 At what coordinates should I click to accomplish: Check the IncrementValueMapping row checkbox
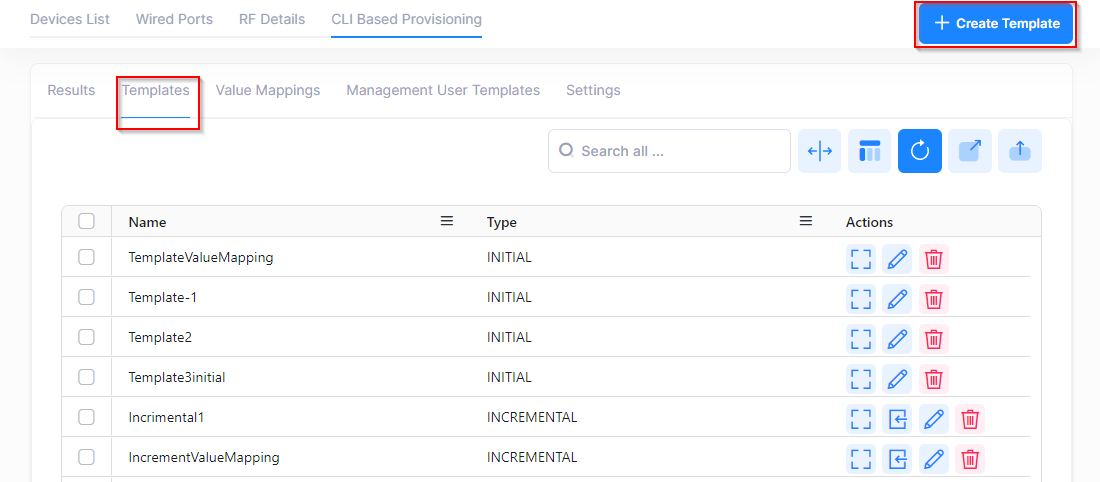coord(86,457)
